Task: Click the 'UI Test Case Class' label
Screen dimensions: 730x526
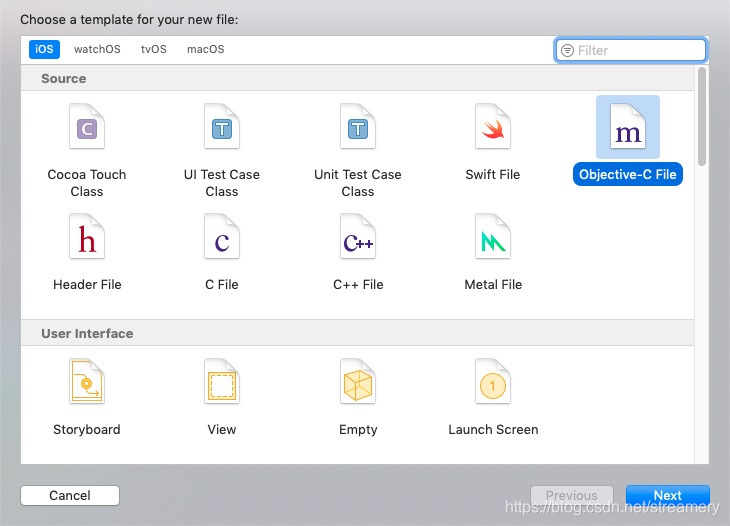Action: pos(222,183)
